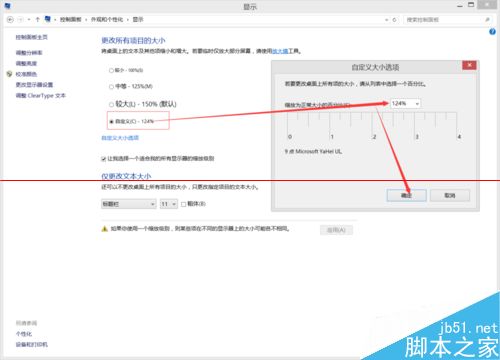
Task: Open the 控制面板主页 link
Action: coord(31,37)
